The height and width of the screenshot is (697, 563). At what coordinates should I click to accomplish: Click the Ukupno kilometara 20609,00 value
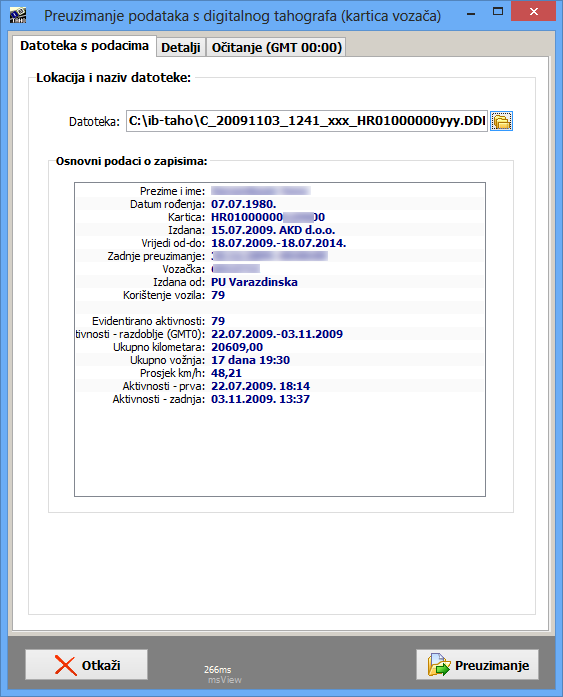pos(237,347)
